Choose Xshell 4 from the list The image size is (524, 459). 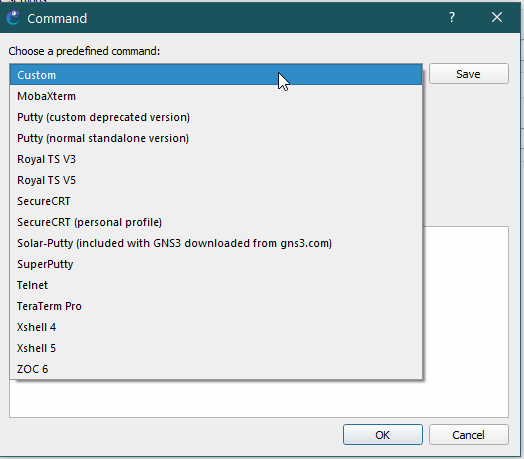point(216,327)
